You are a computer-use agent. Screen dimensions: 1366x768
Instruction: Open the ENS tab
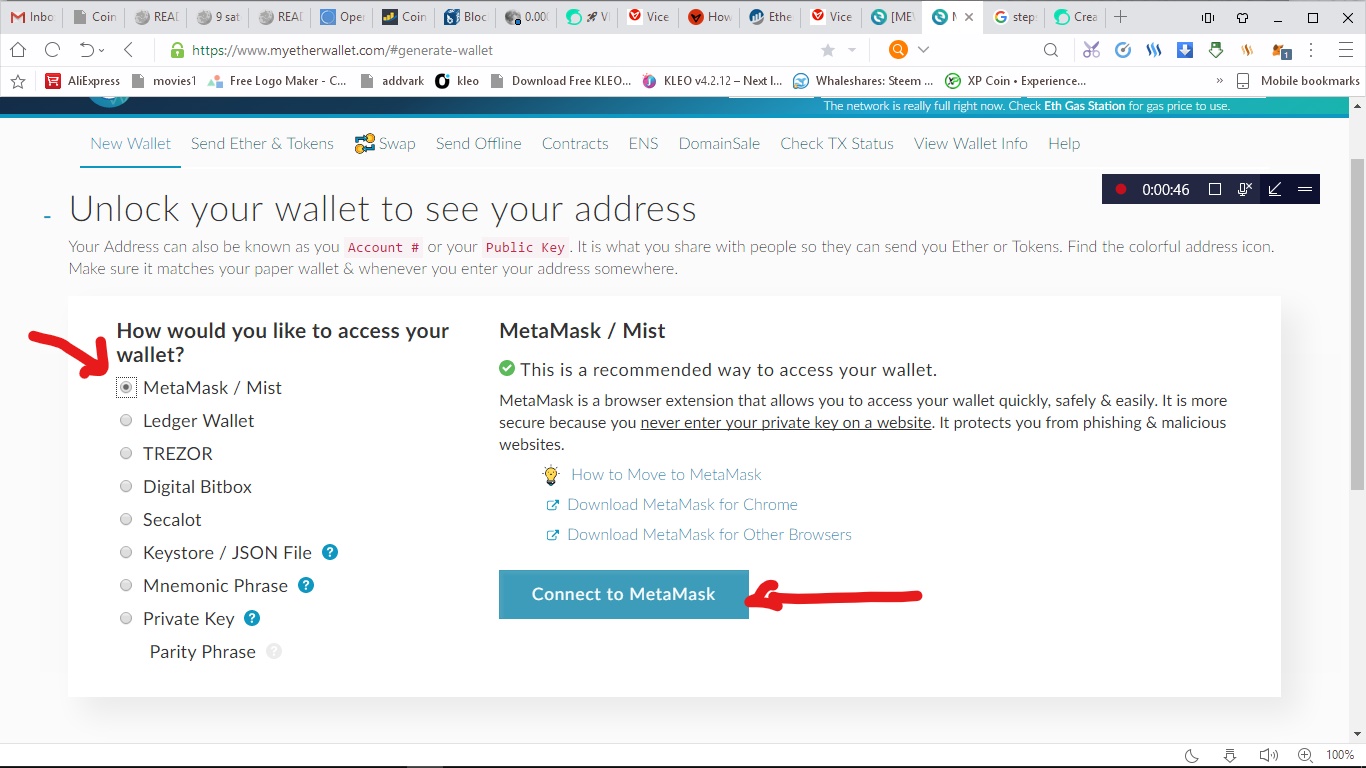[x=643, y=143]
